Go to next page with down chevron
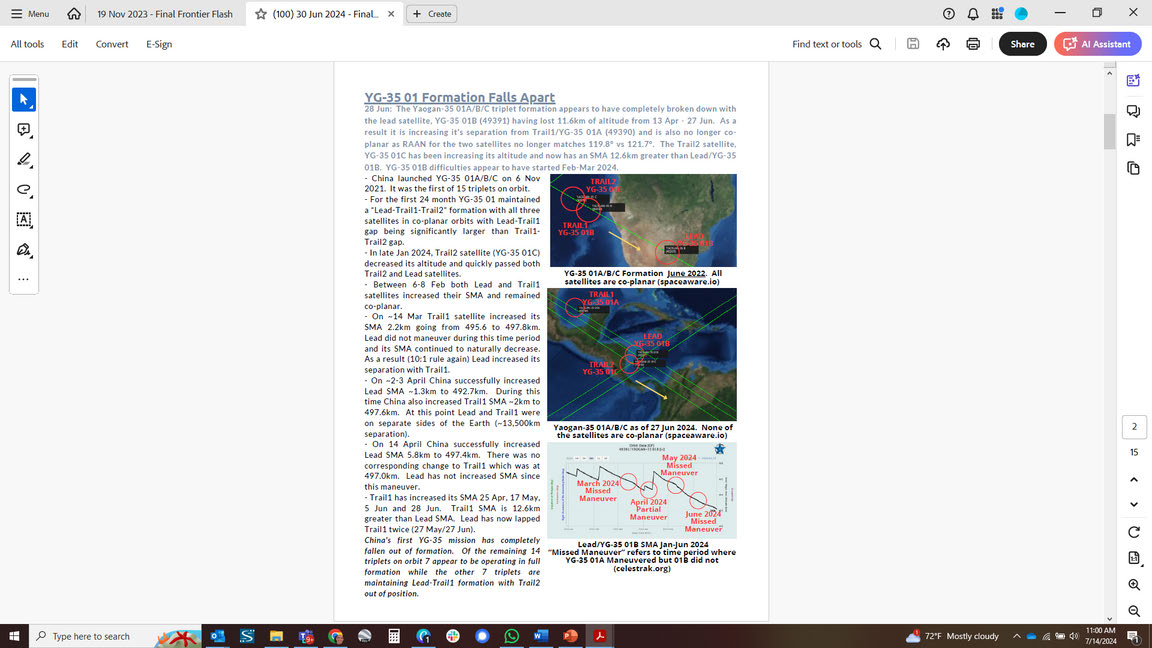Image resolution: width=1152 pixels, height=648 pixels. [1134, 505]
